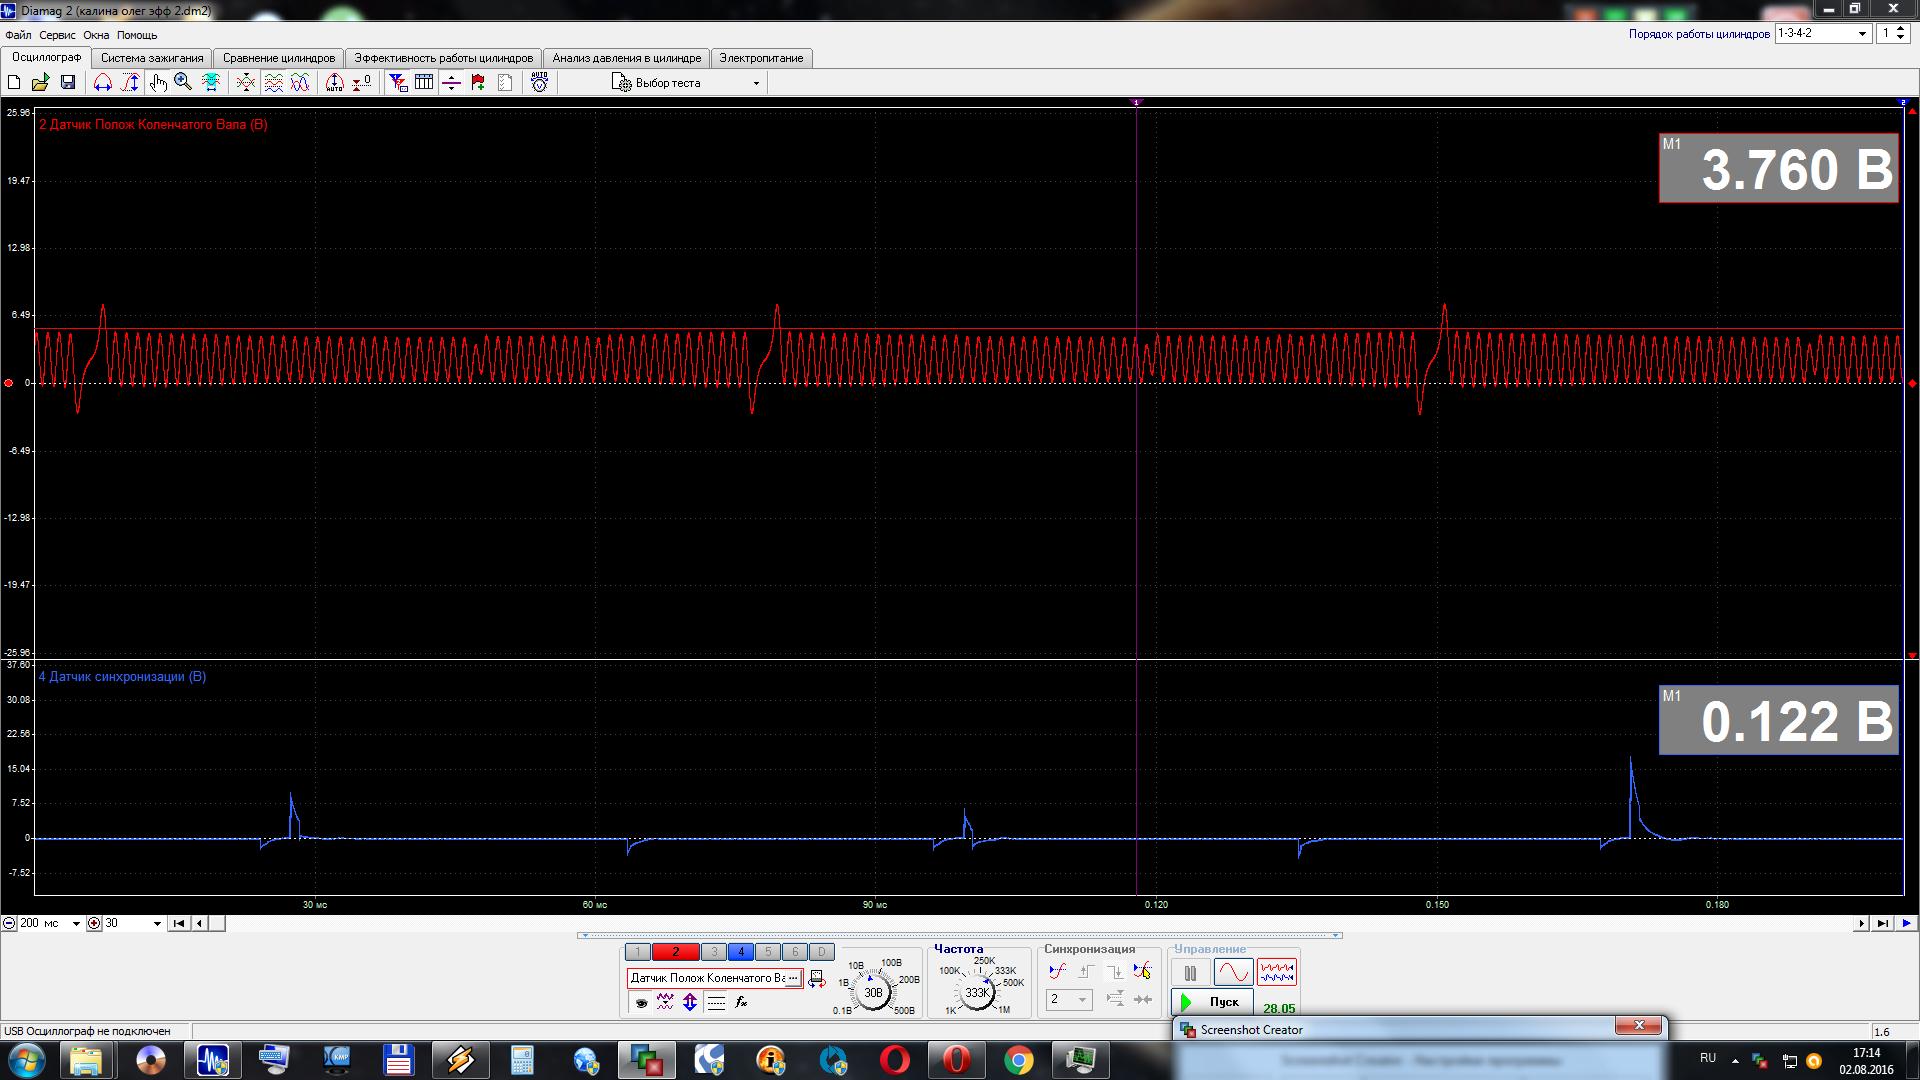Select rising edge sync trigger
The width and height of the screenshot is (1920, 1080).
(x=1087, y=971)
